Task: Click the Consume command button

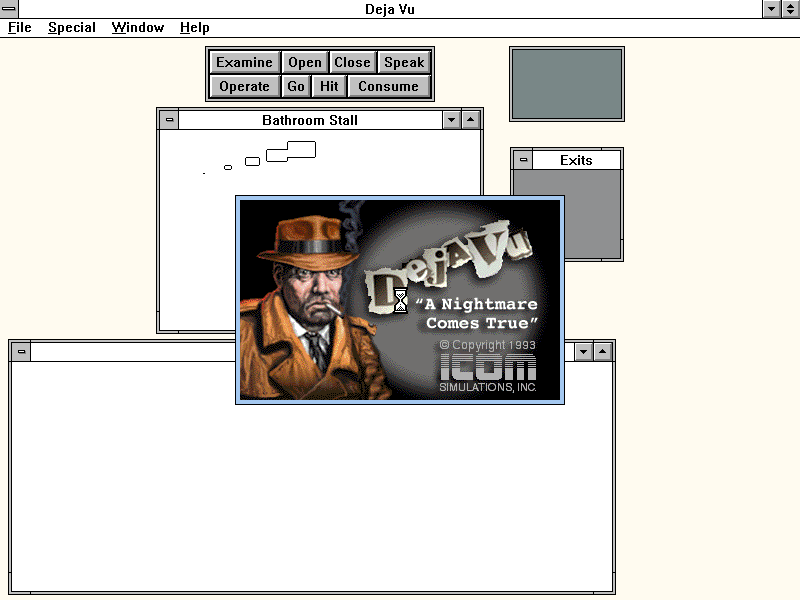Action: coord(389,86)
